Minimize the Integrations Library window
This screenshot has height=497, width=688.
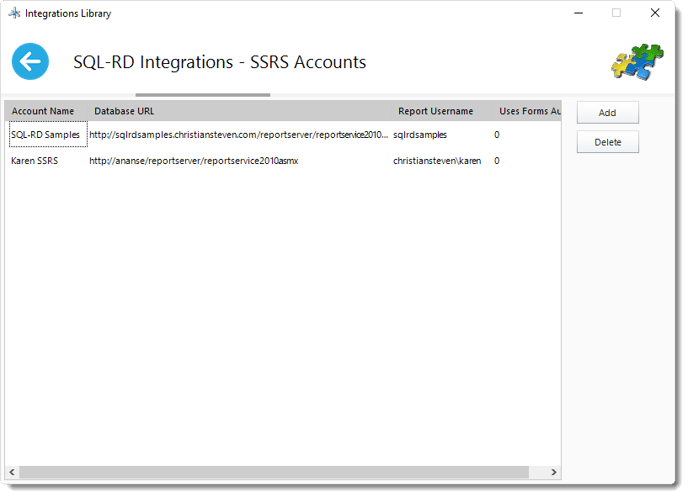[x=579, y=13]
